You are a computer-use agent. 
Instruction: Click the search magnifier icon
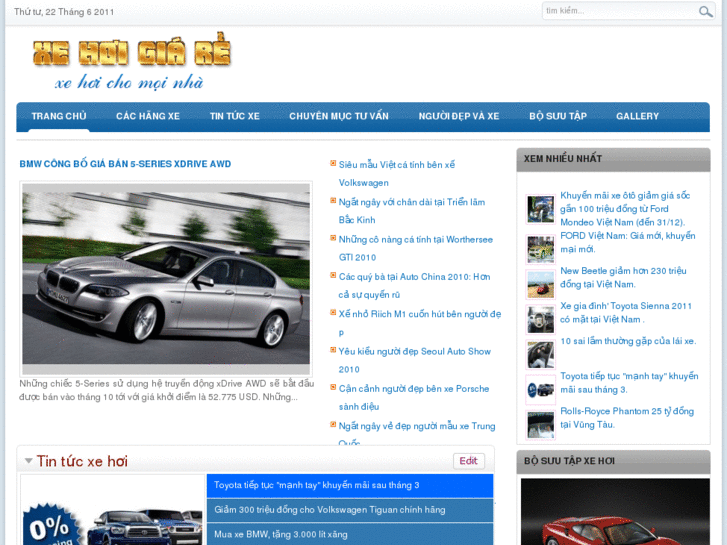(x=705, y=12)
